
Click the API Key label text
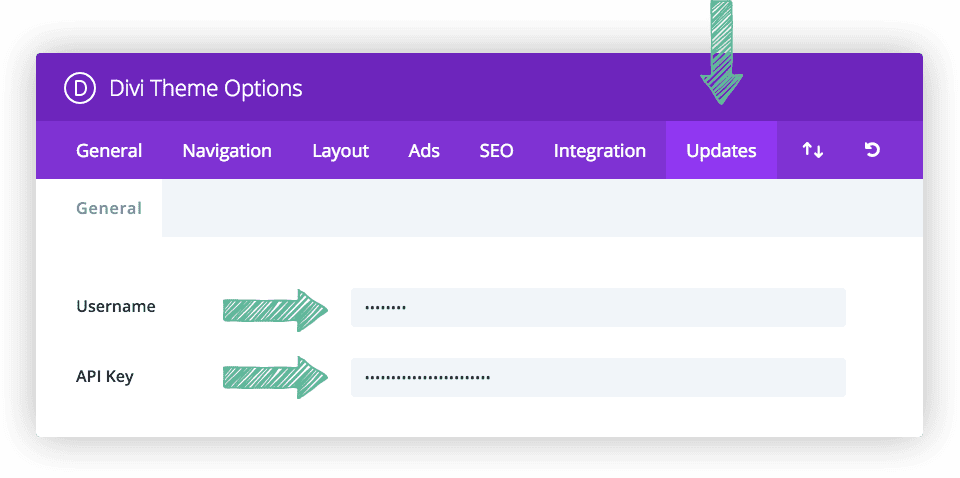click(105, 377)
